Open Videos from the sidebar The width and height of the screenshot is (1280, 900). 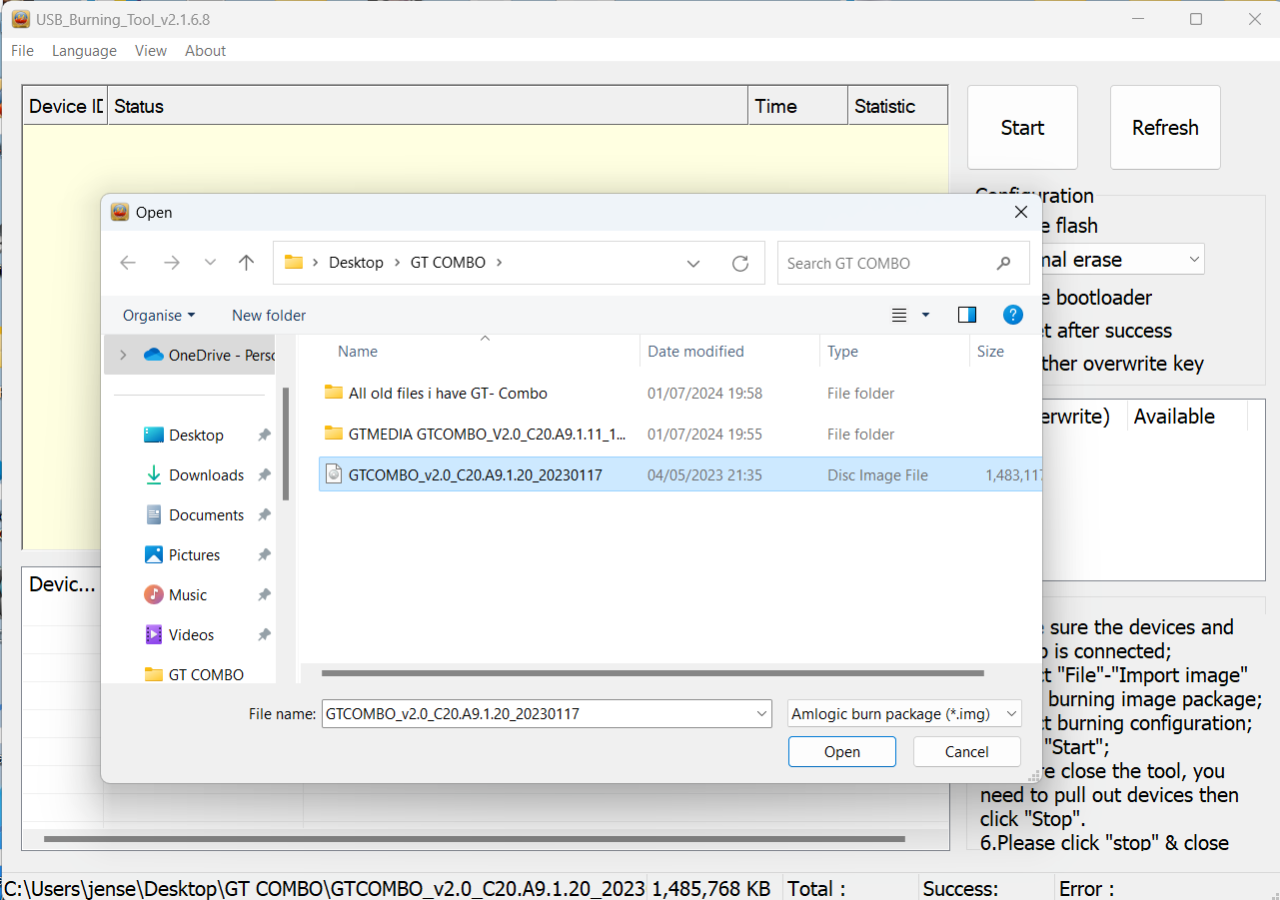click(191, 635)
